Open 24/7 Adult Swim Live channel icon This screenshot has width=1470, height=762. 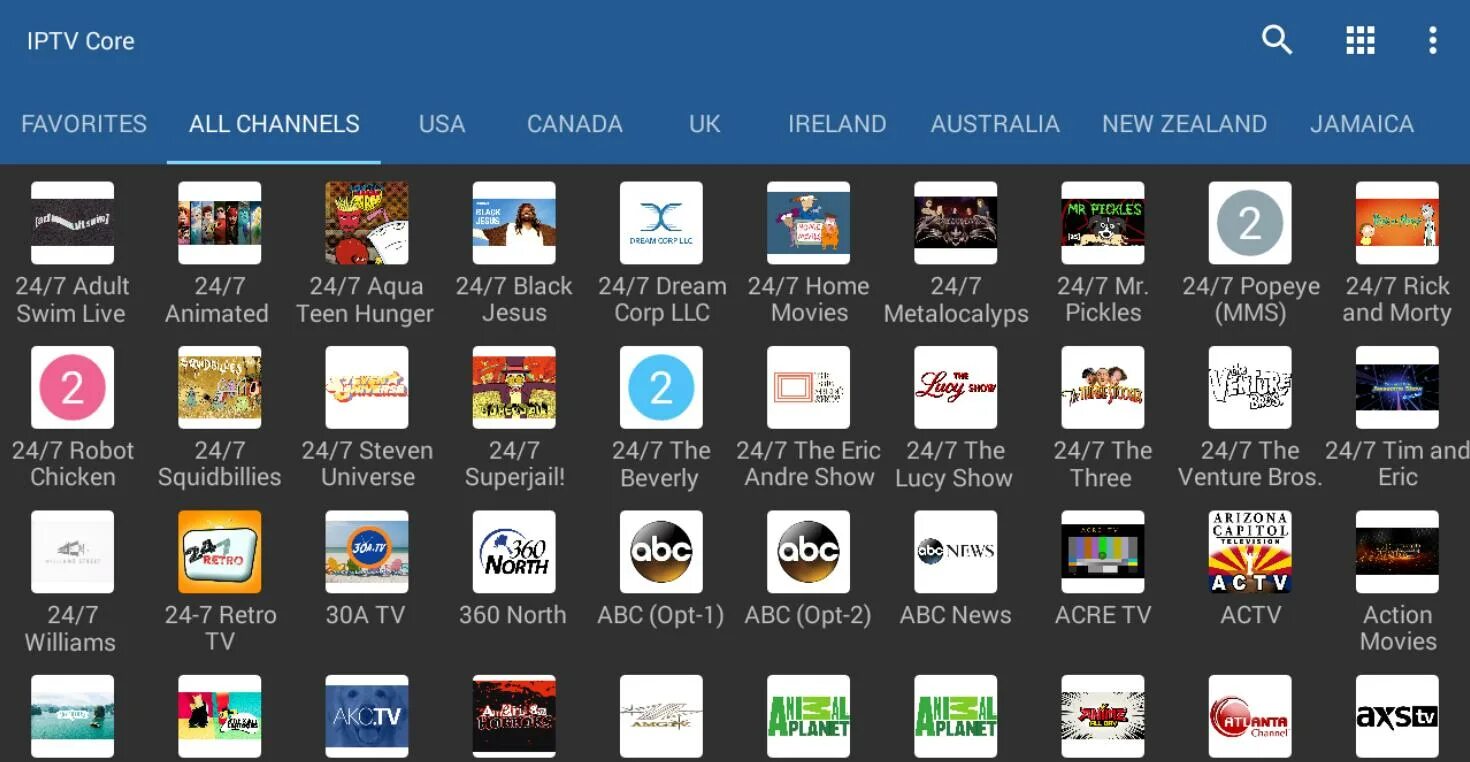click(72, 223)
